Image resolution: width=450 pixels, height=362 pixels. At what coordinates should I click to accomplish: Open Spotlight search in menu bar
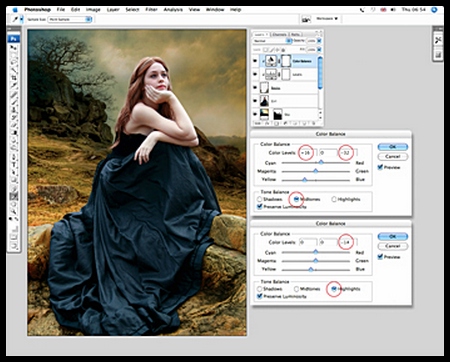(434, 10)
